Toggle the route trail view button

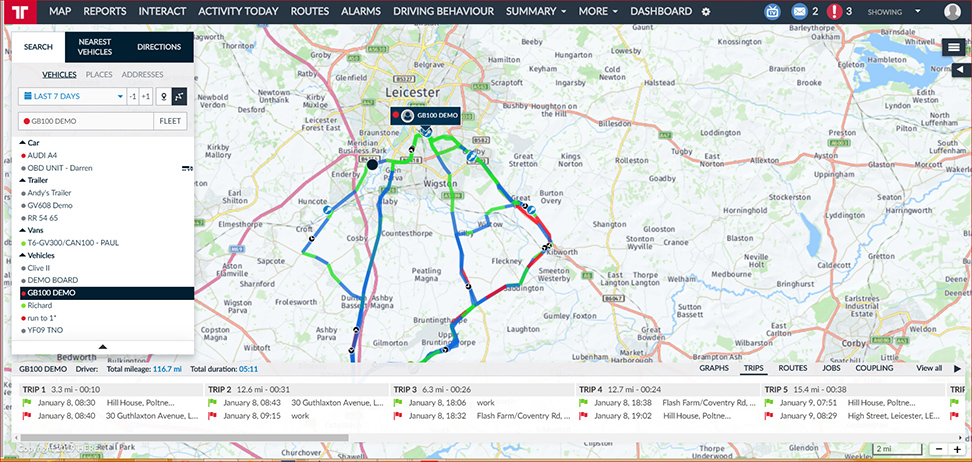tap(179, 96)
